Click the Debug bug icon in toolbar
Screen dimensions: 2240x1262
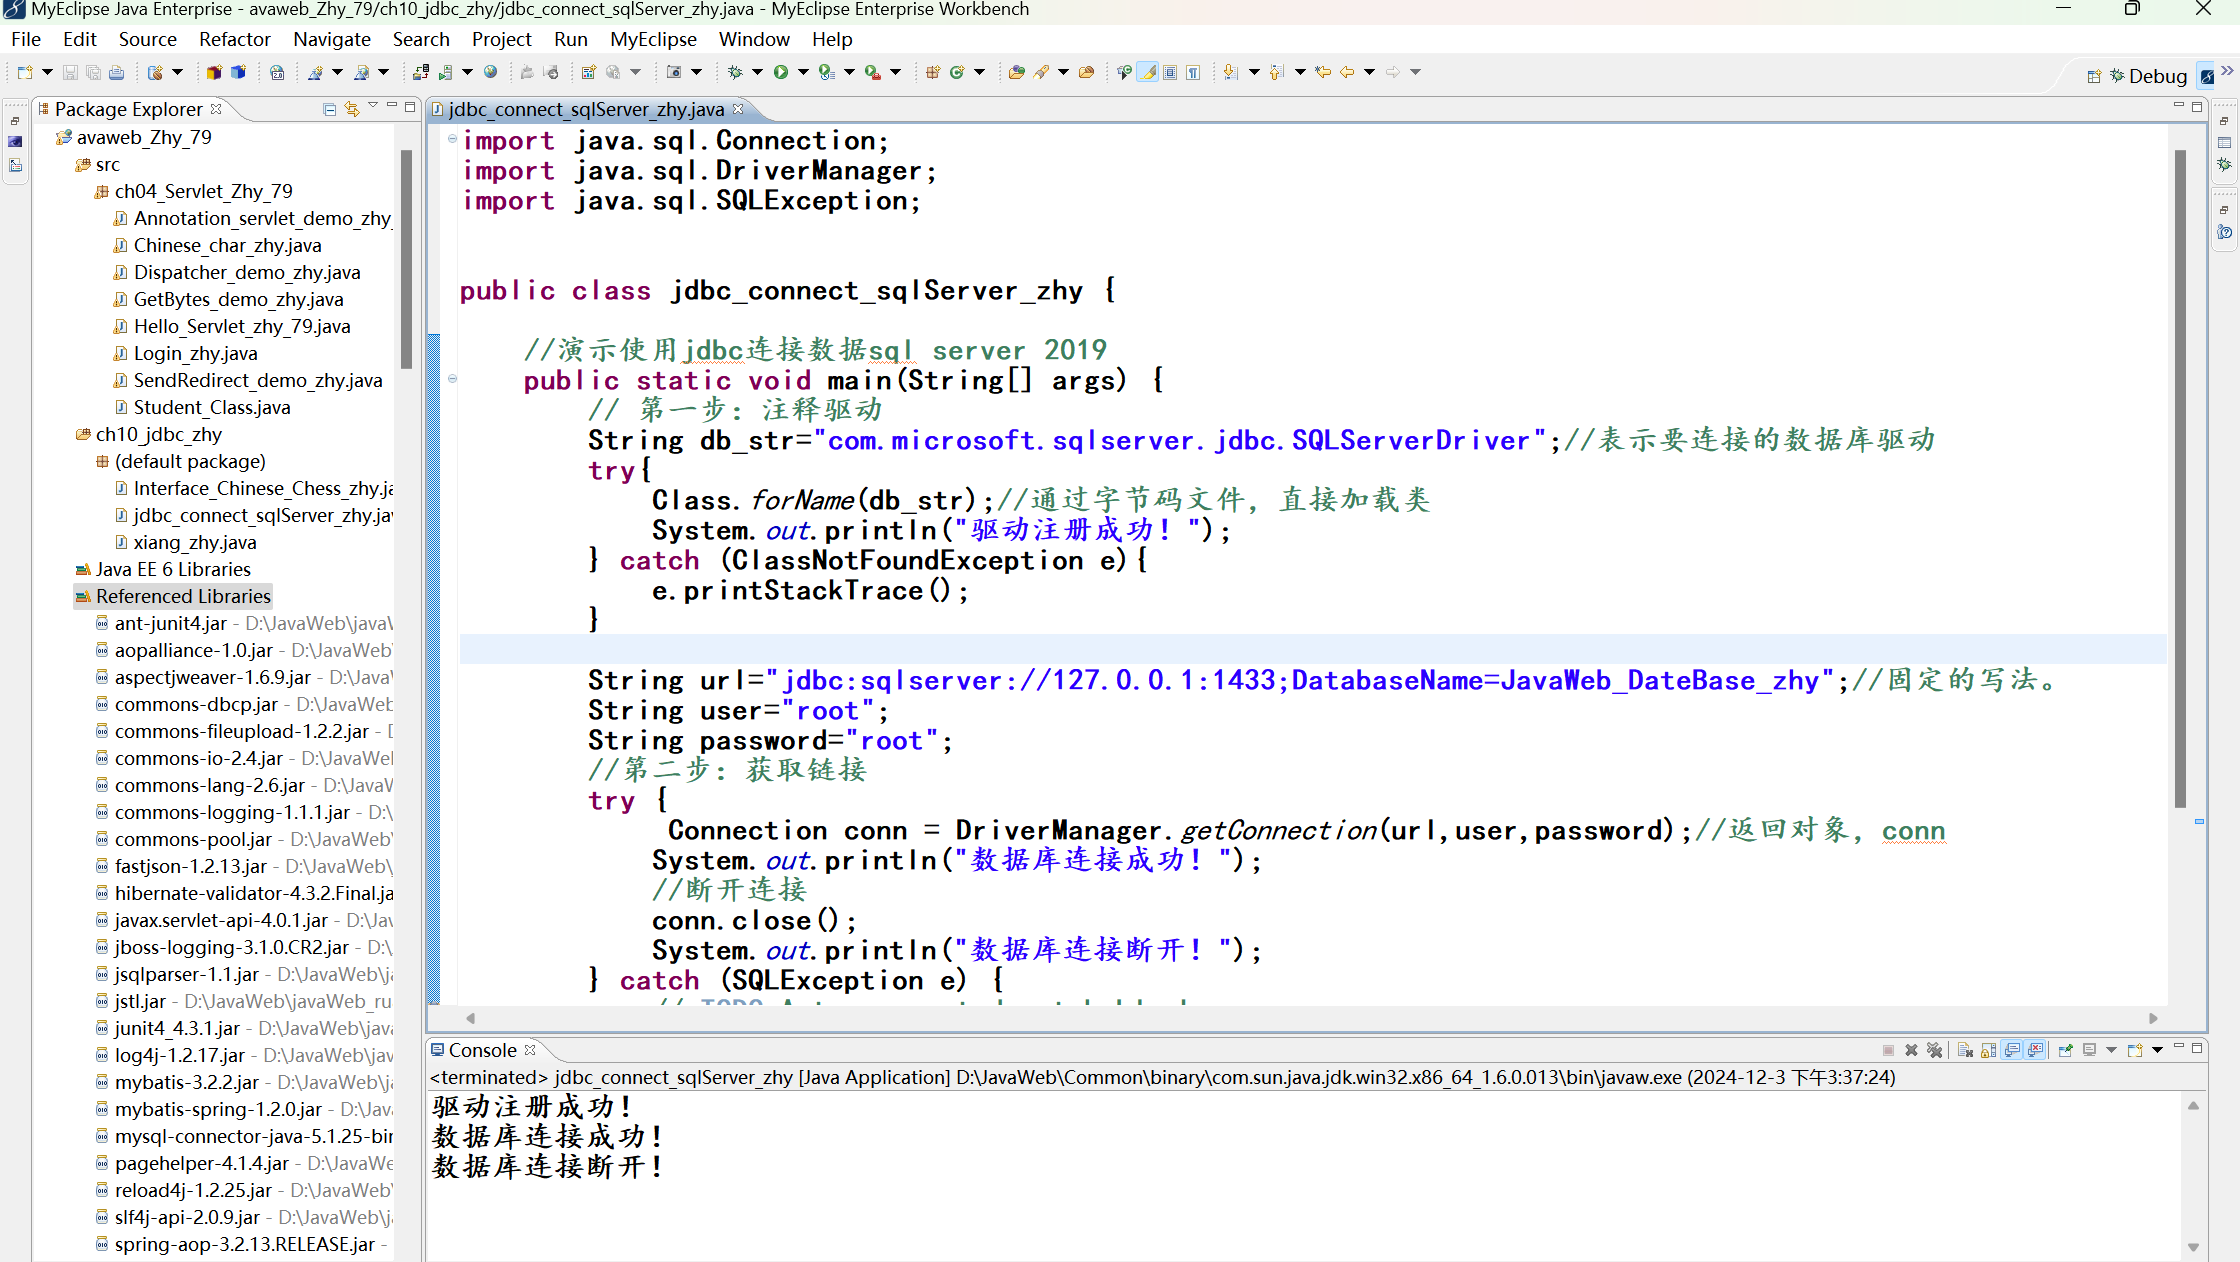tap(735, 72)
